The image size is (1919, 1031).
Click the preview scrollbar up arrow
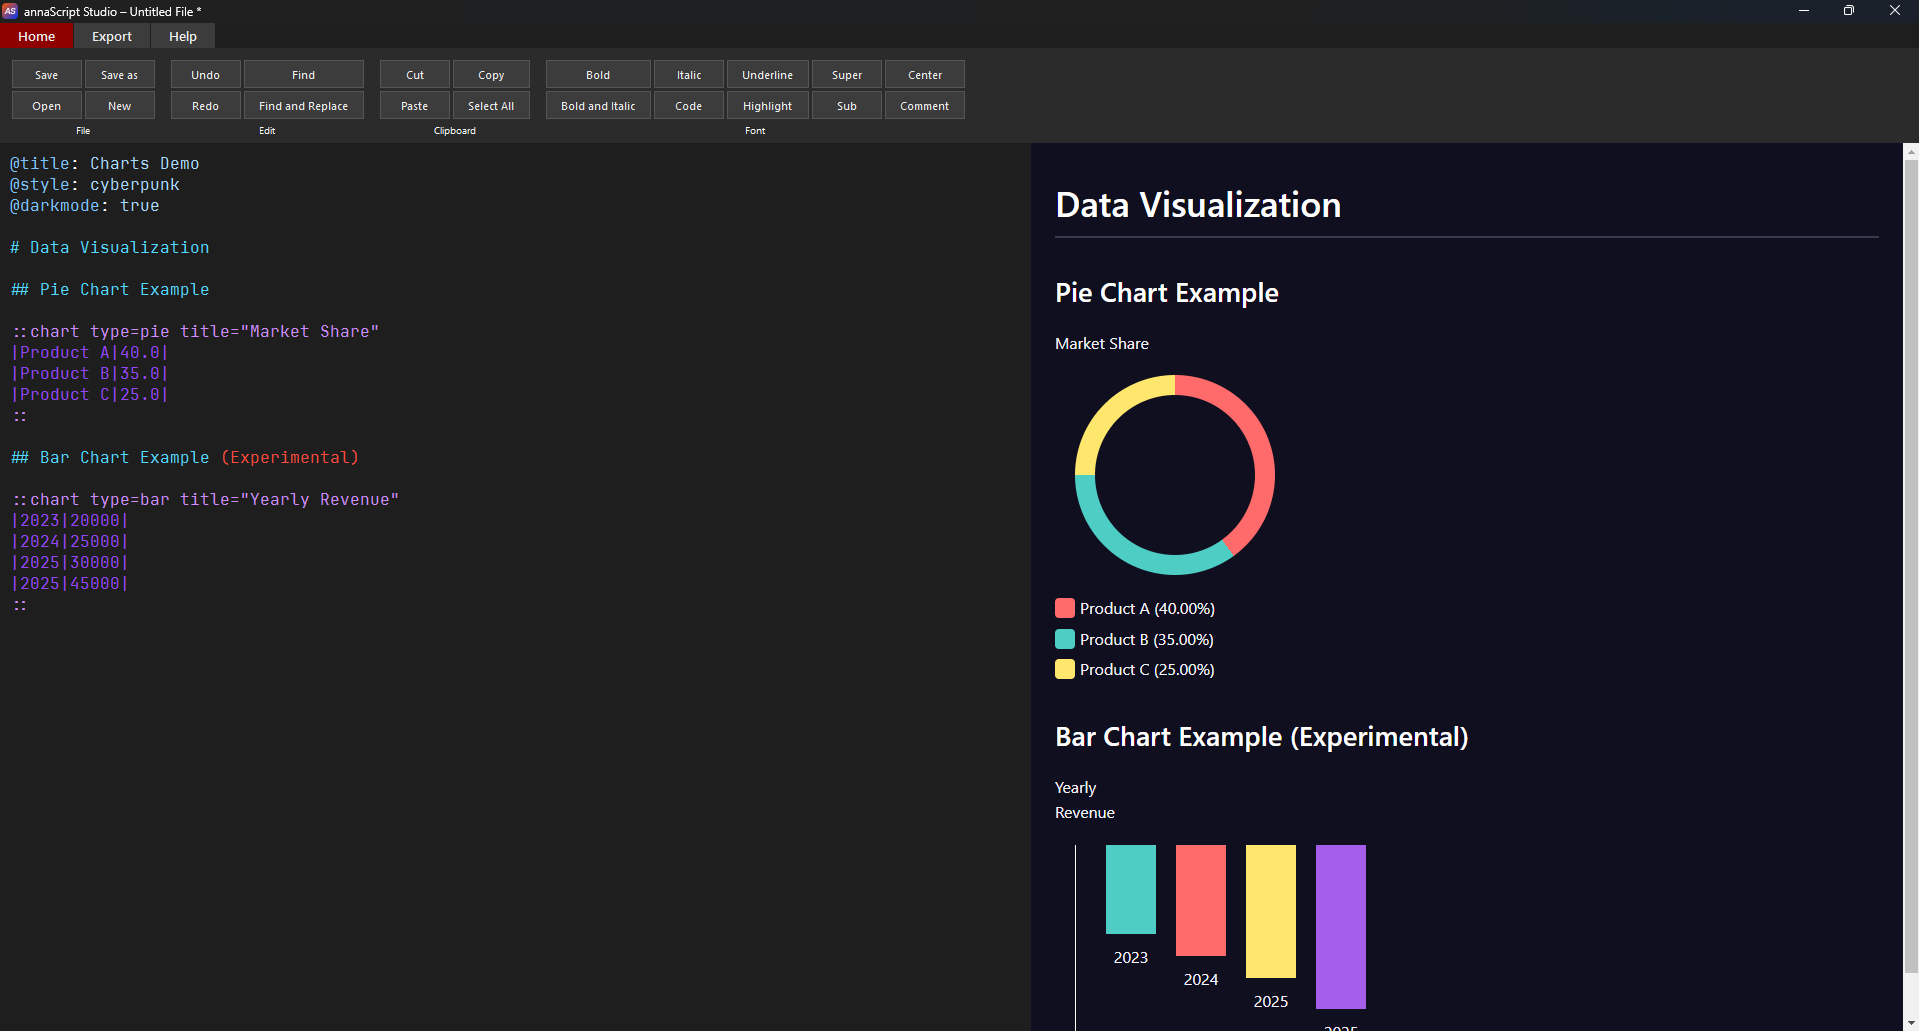tap(1911, 152)
